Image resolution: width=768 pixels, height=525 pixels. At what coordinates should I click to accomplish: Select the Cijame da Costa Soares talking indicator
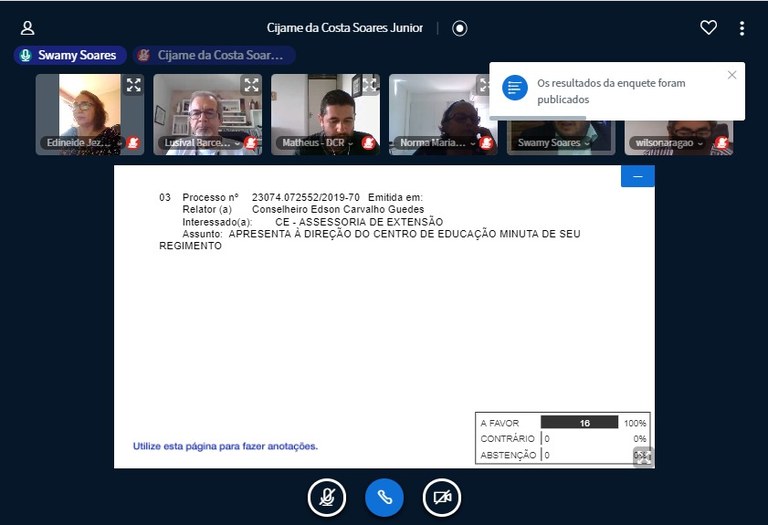click(x=215, y=56)
